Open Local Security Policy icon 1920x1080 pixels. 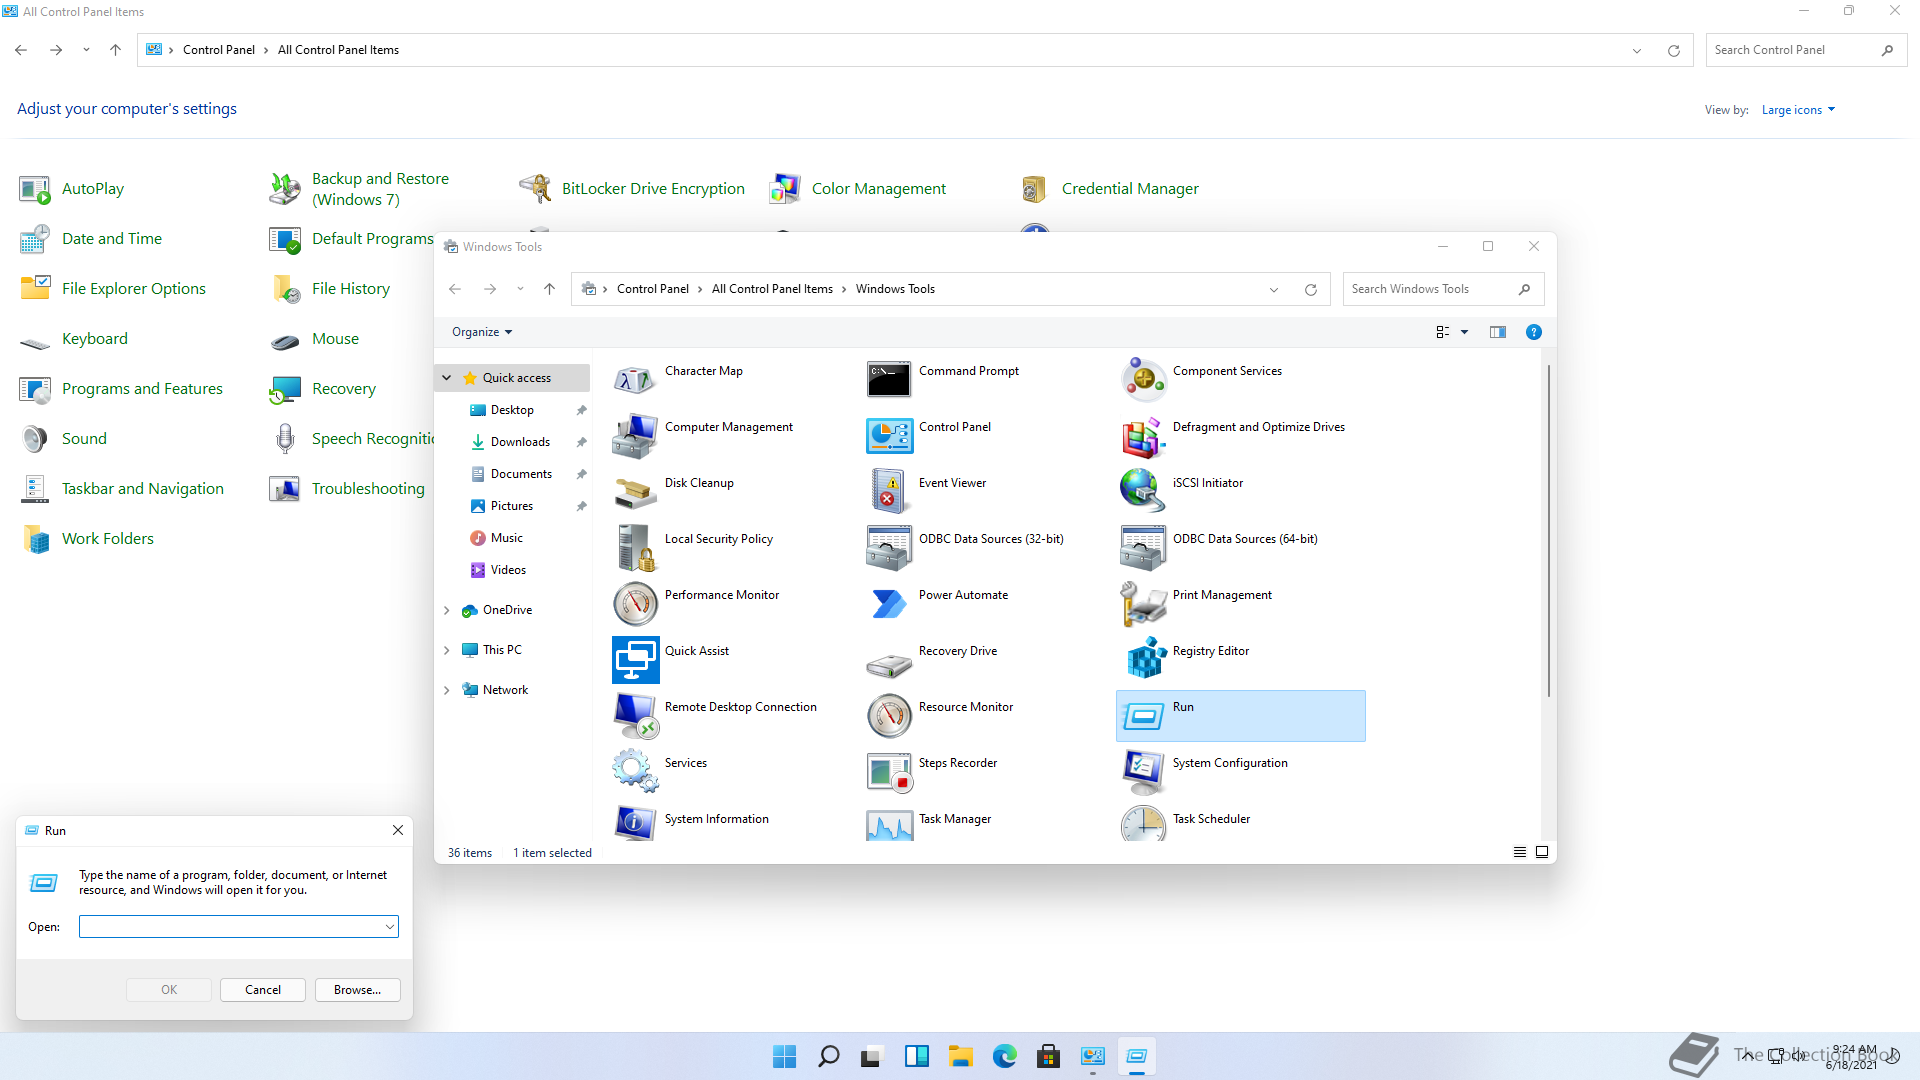coord(635,548)
